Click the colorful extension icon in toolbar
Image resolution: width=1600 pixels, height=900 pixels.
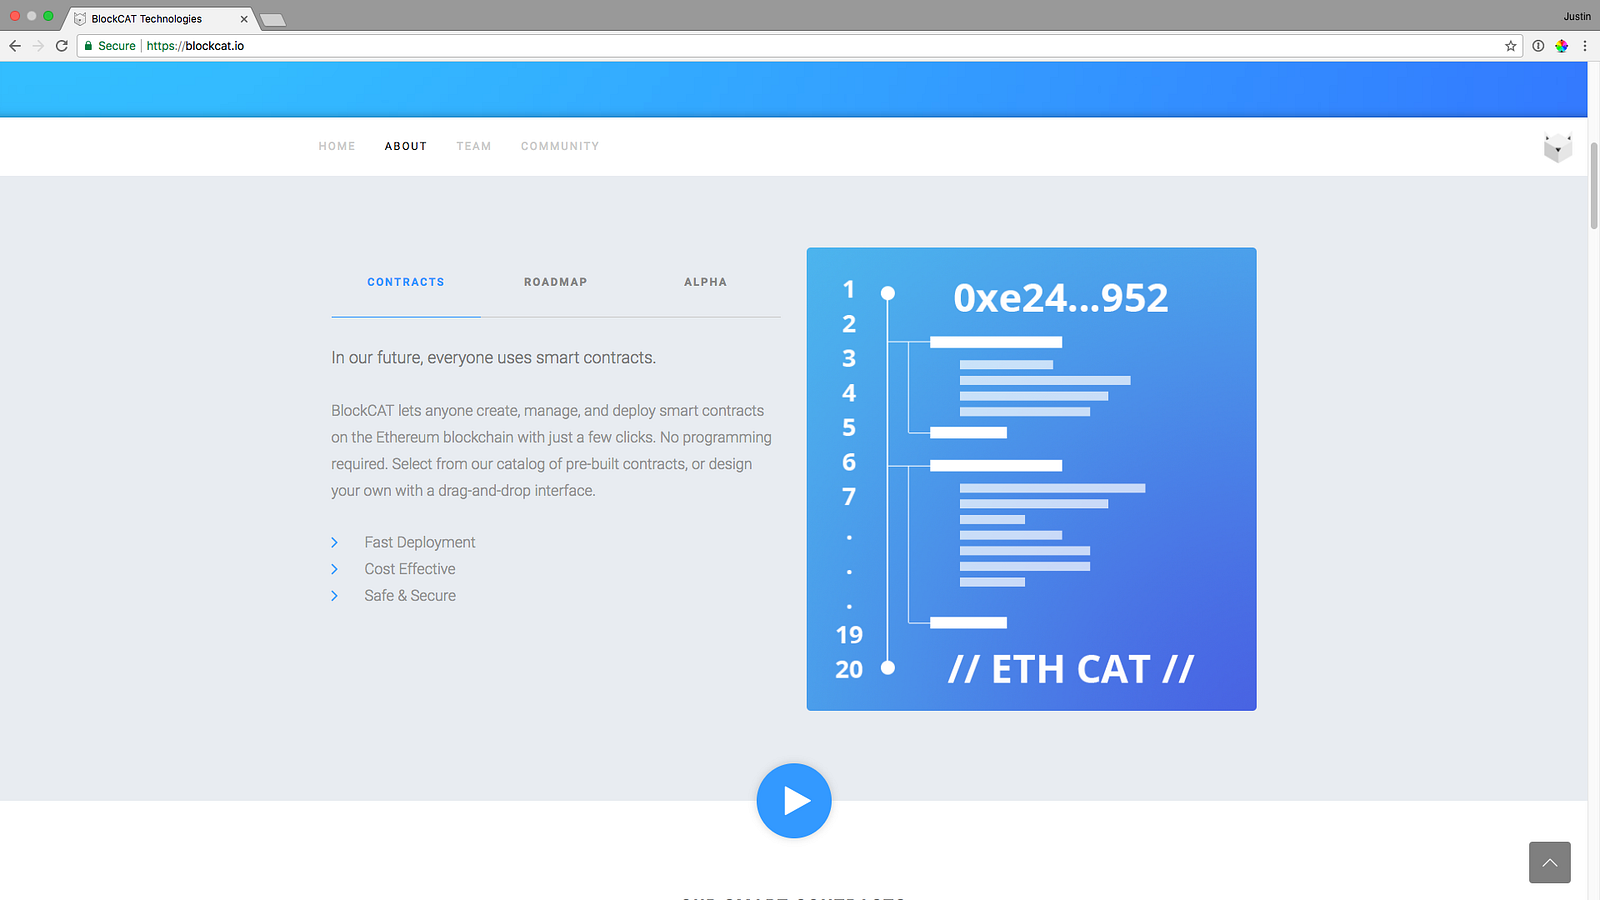click(1561, 46)
